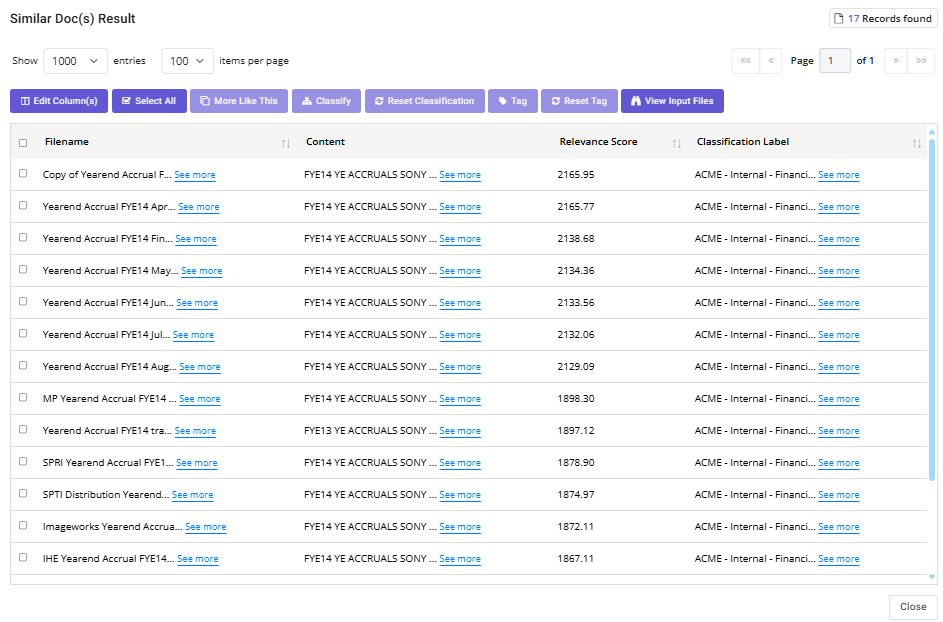The image size is (943, 622).
Task: Select relevance score 2129.09 cell
Action: tap(576, 367)
